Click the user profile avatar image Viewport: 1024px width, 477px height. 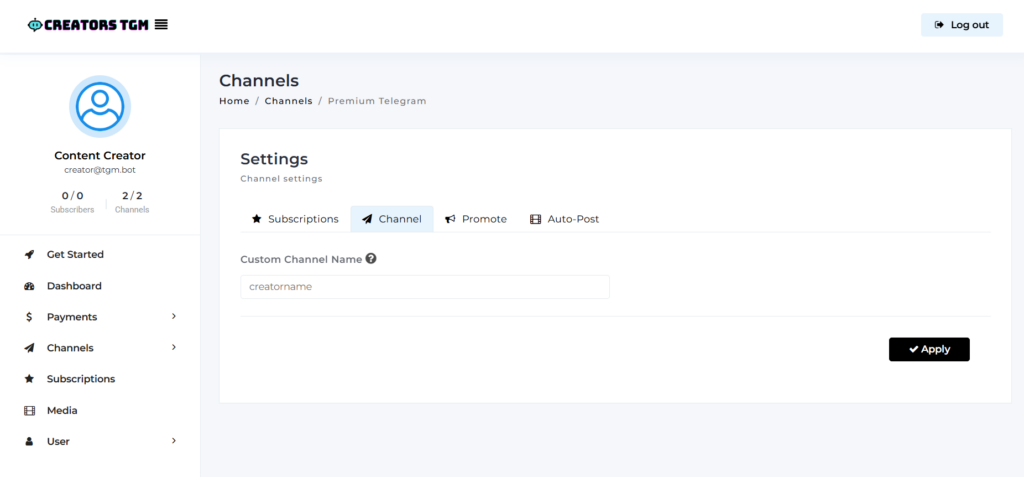100,107
